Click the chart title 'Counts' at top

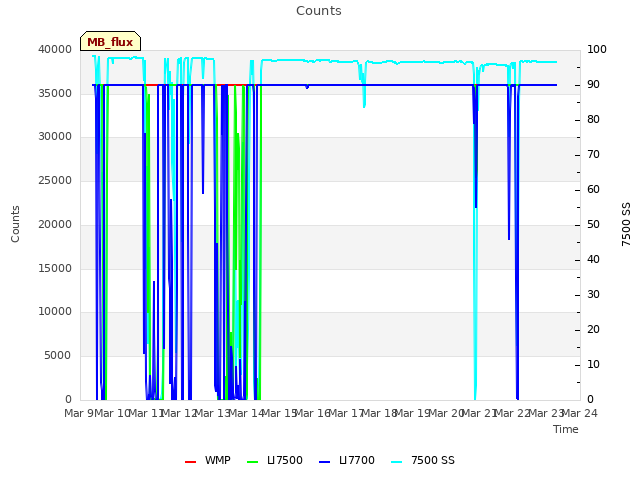pos(319,11)
